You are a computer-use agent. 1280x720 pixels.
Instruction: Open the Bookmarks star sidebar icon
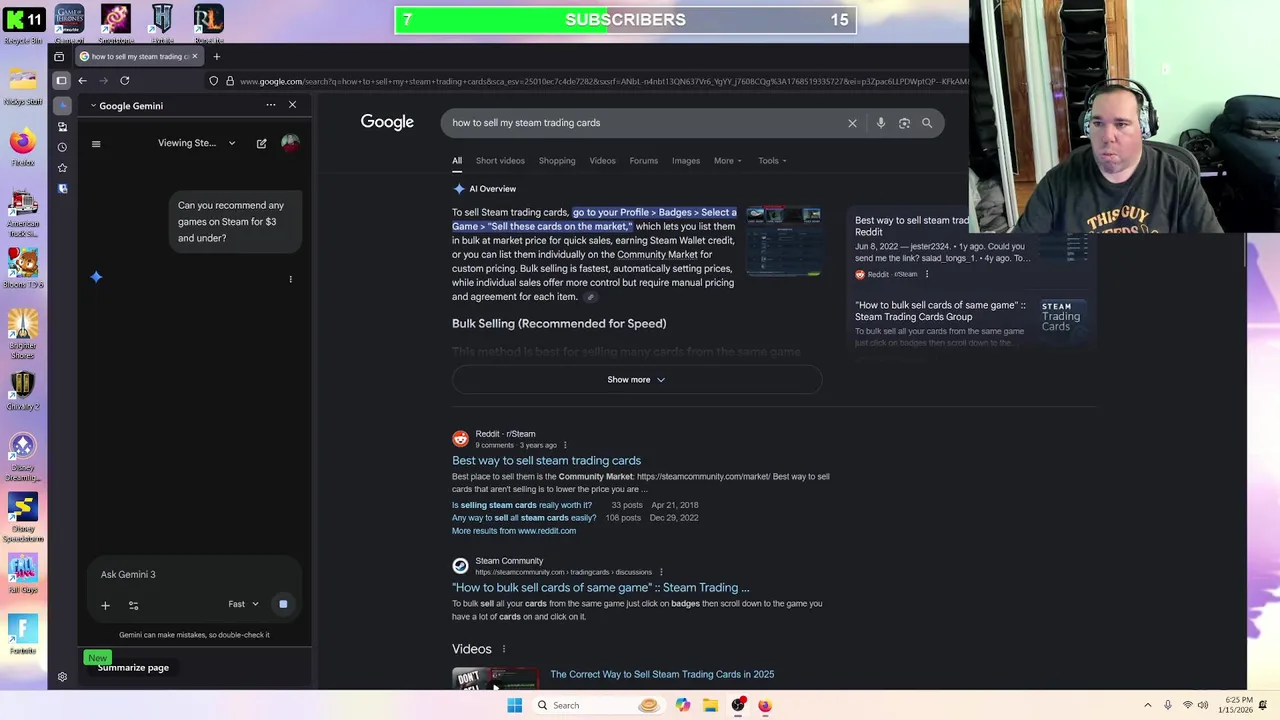pos(62,167)
